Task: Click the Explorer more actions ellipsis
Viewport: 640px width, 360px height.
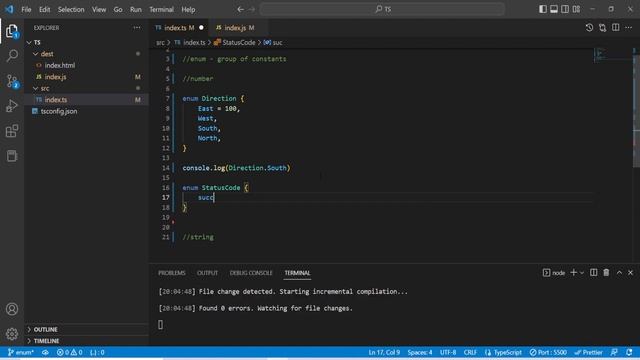Action: tap(137, 28)
